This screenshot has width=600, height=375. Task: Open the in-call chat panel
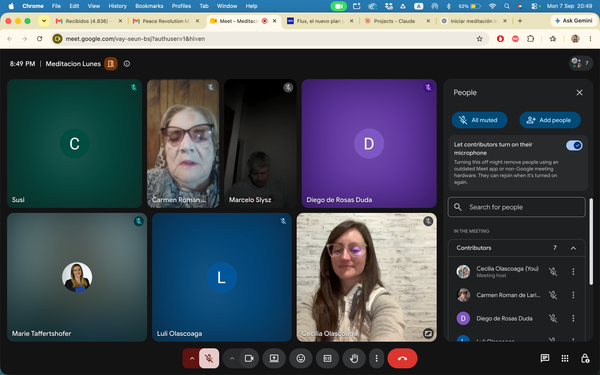pyautogui.click(x=545, y=358)
